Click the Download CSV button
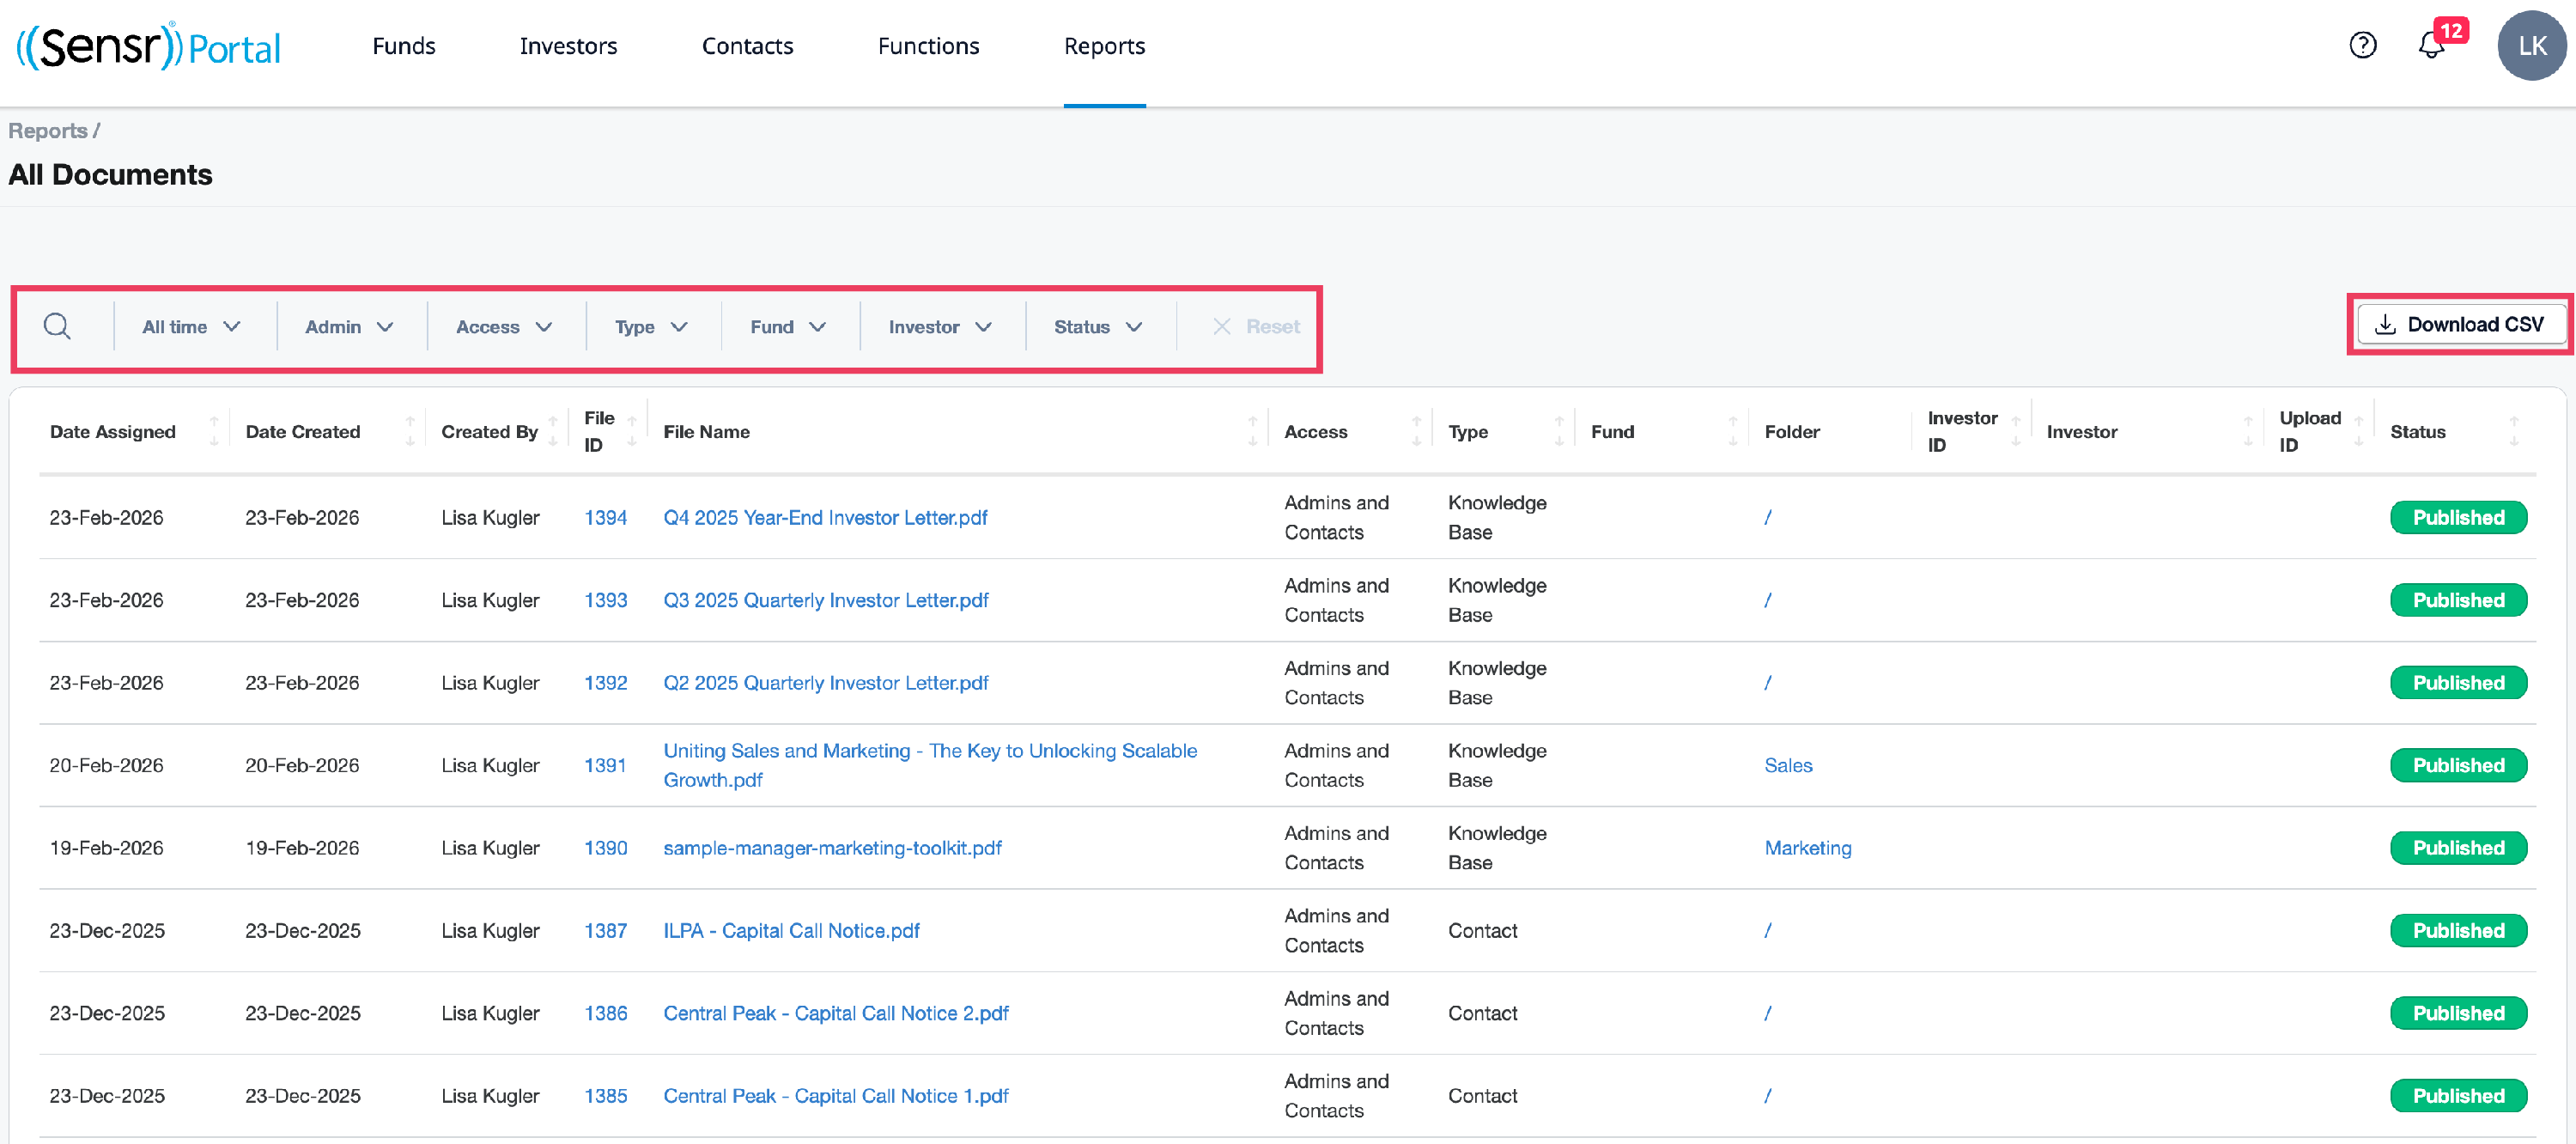Viewport: 2576px width, 1144px height. coord(2460,325)
